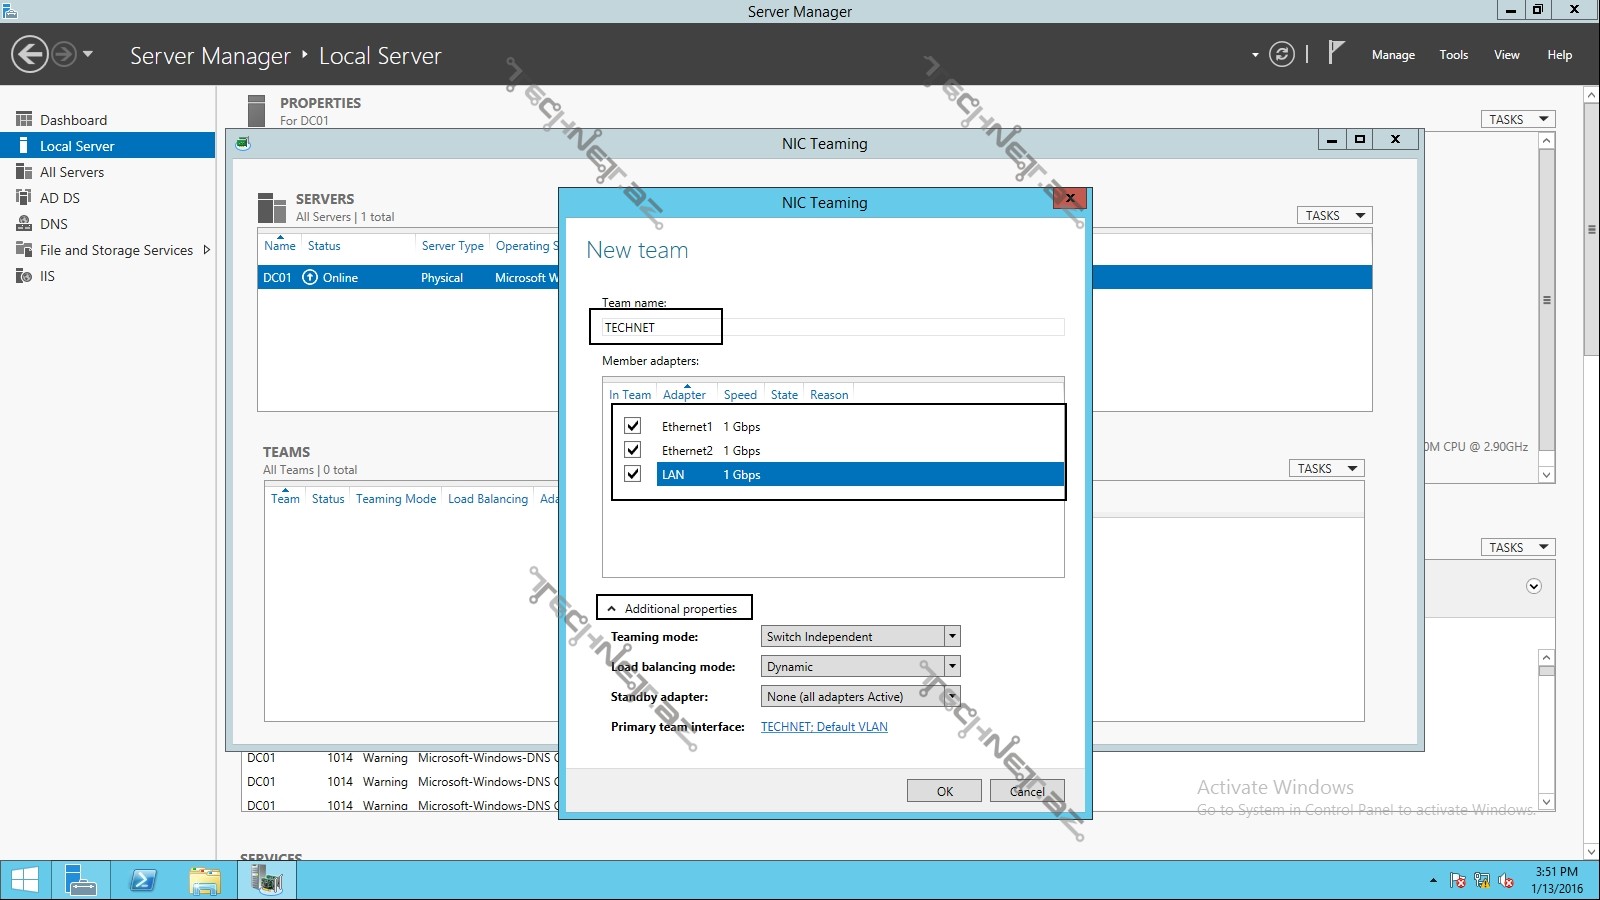The width and height of the screenshot is (1600, 900).
Task: Toggle the LAN adapter checkbox
Action: [x=632, y=474]
